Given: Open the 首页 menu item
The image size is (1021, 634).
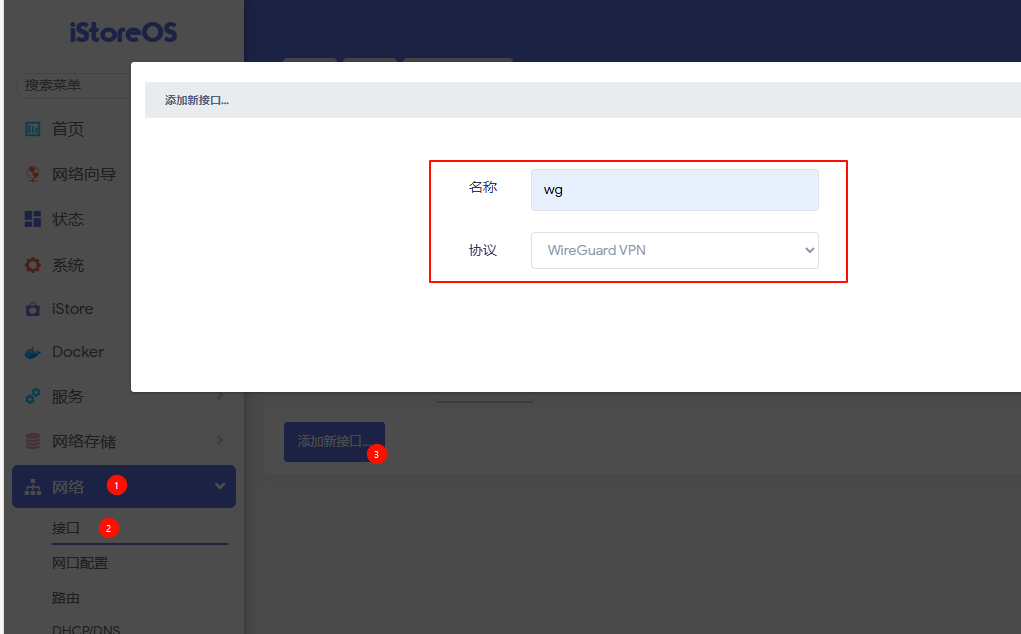Looking at the screenshot, I should click(x=68, y=129).
